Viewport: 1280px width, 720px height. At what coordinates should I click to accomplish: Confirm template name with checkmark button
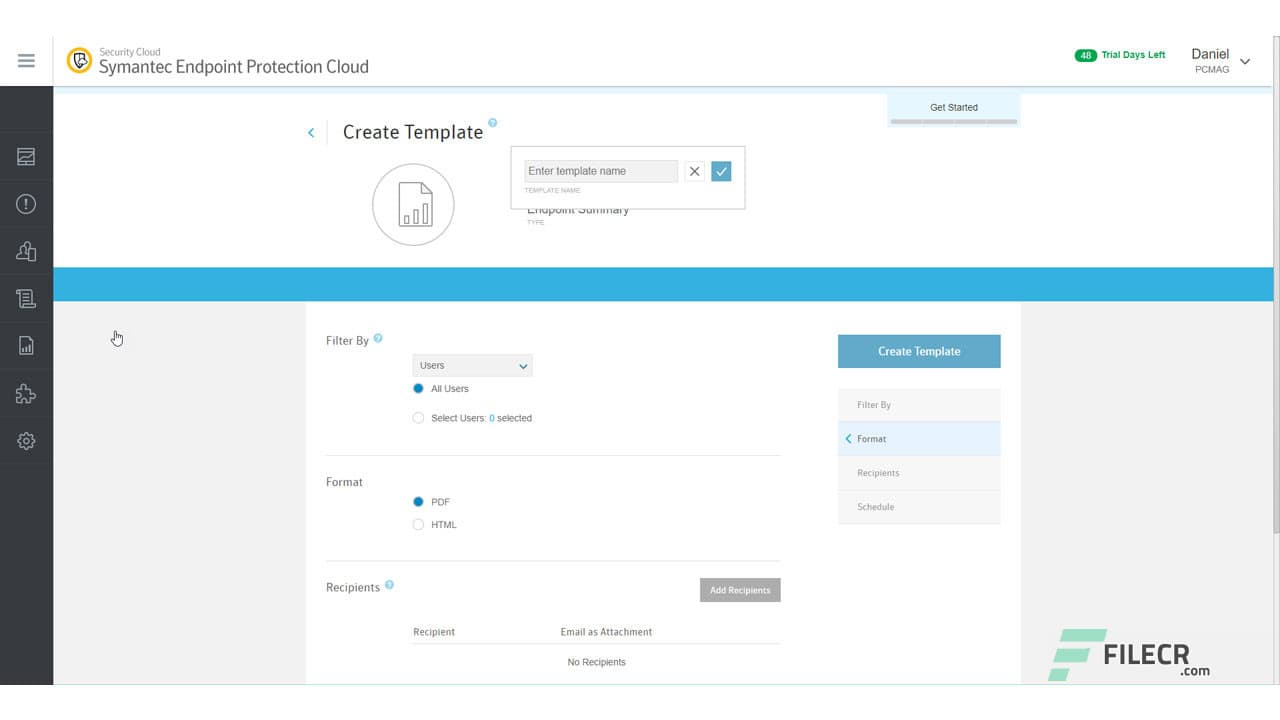tap(721, 171)
